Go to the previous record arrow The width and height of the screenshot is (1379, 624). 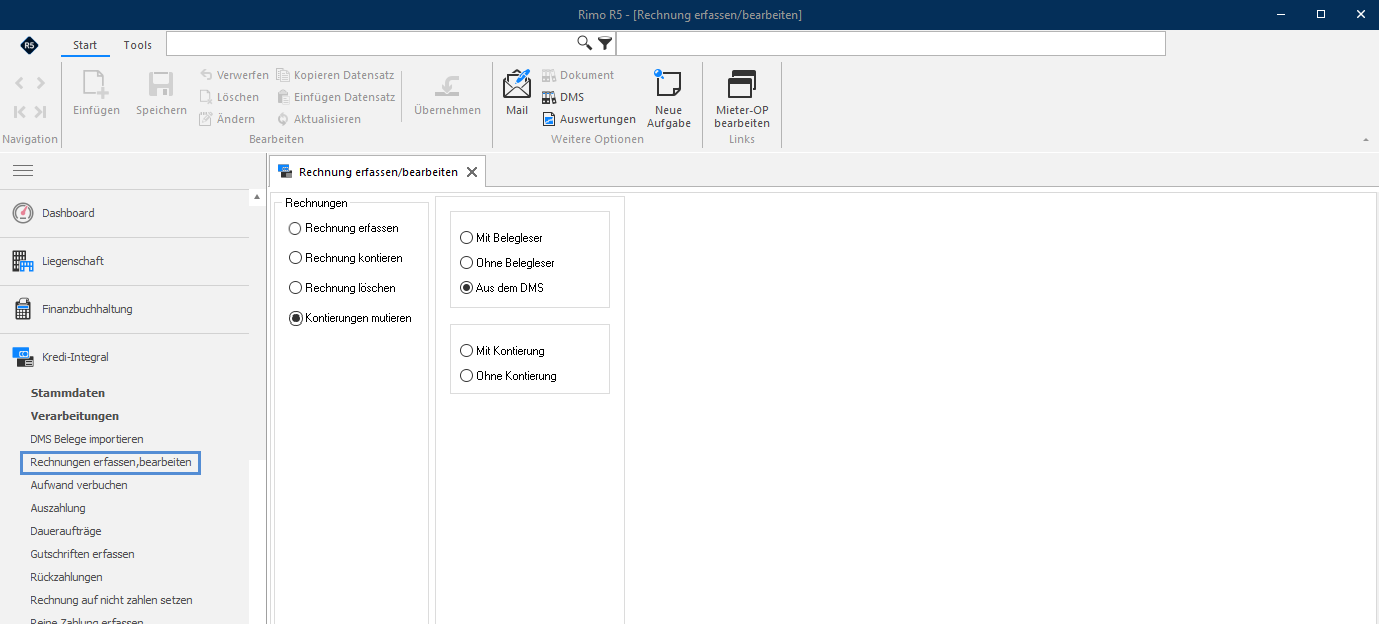[19, 83]
